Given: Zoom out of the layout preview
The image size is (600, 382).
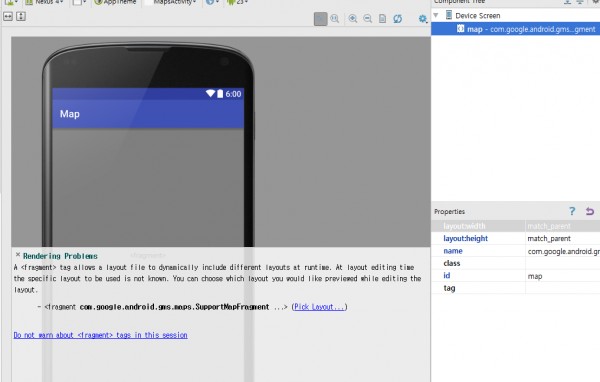Looking at the screenshot, I should (x=368, y=19).
